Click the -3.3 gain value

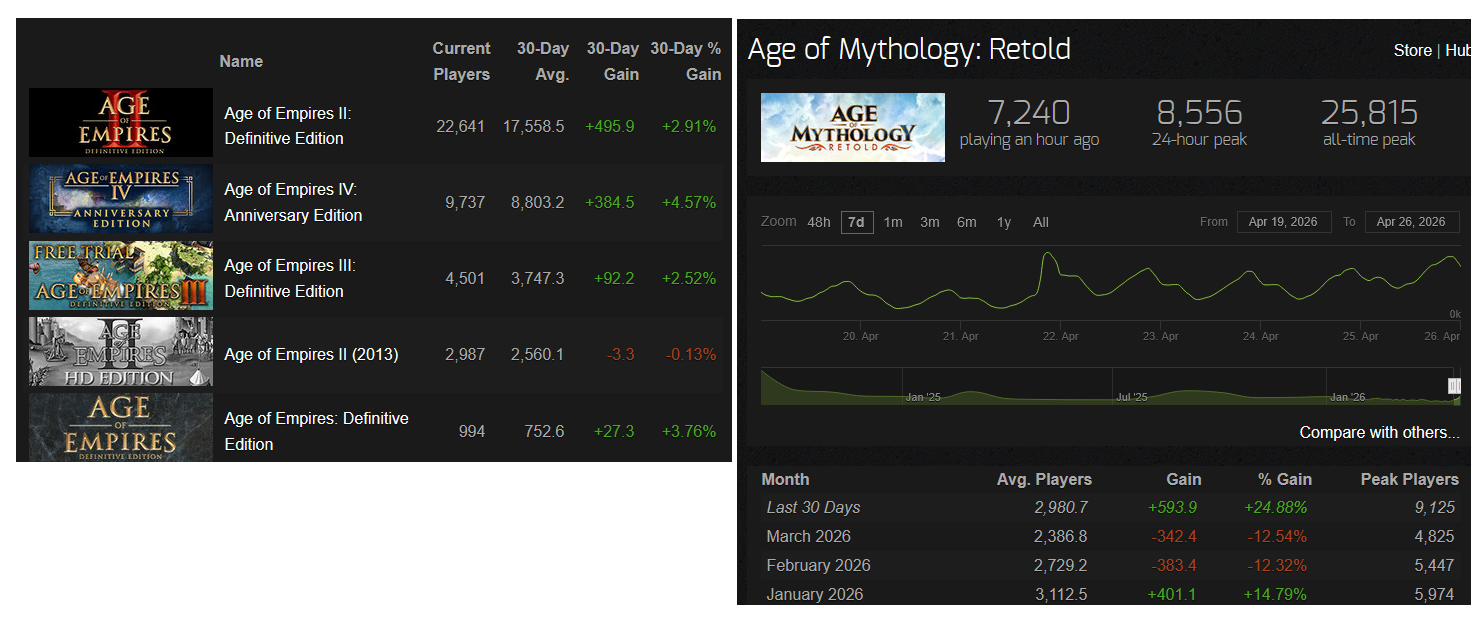620,354
